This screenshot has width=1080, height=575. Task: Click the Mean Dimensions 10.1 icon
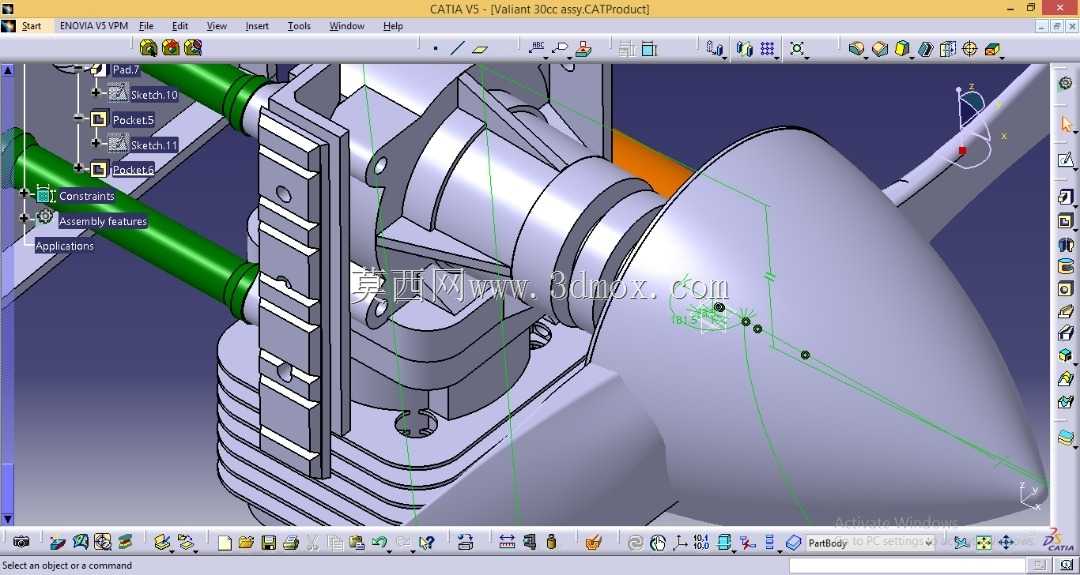[701, 542]
